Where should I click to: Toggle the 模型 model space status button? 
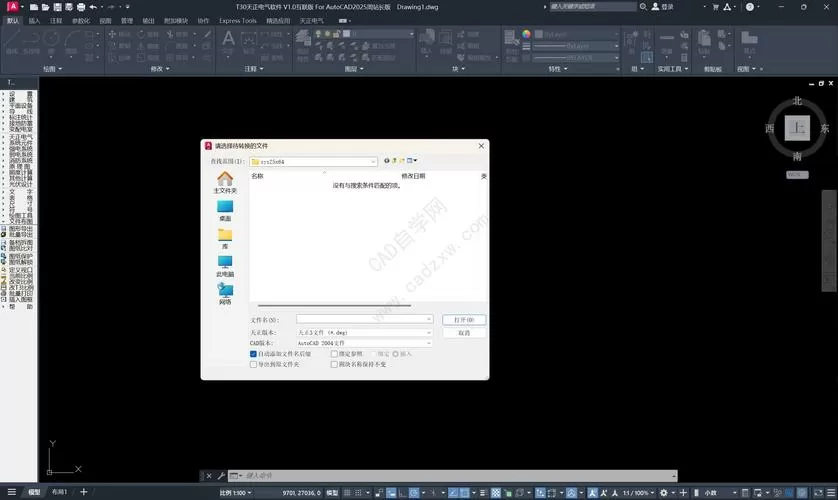point(332,493)
